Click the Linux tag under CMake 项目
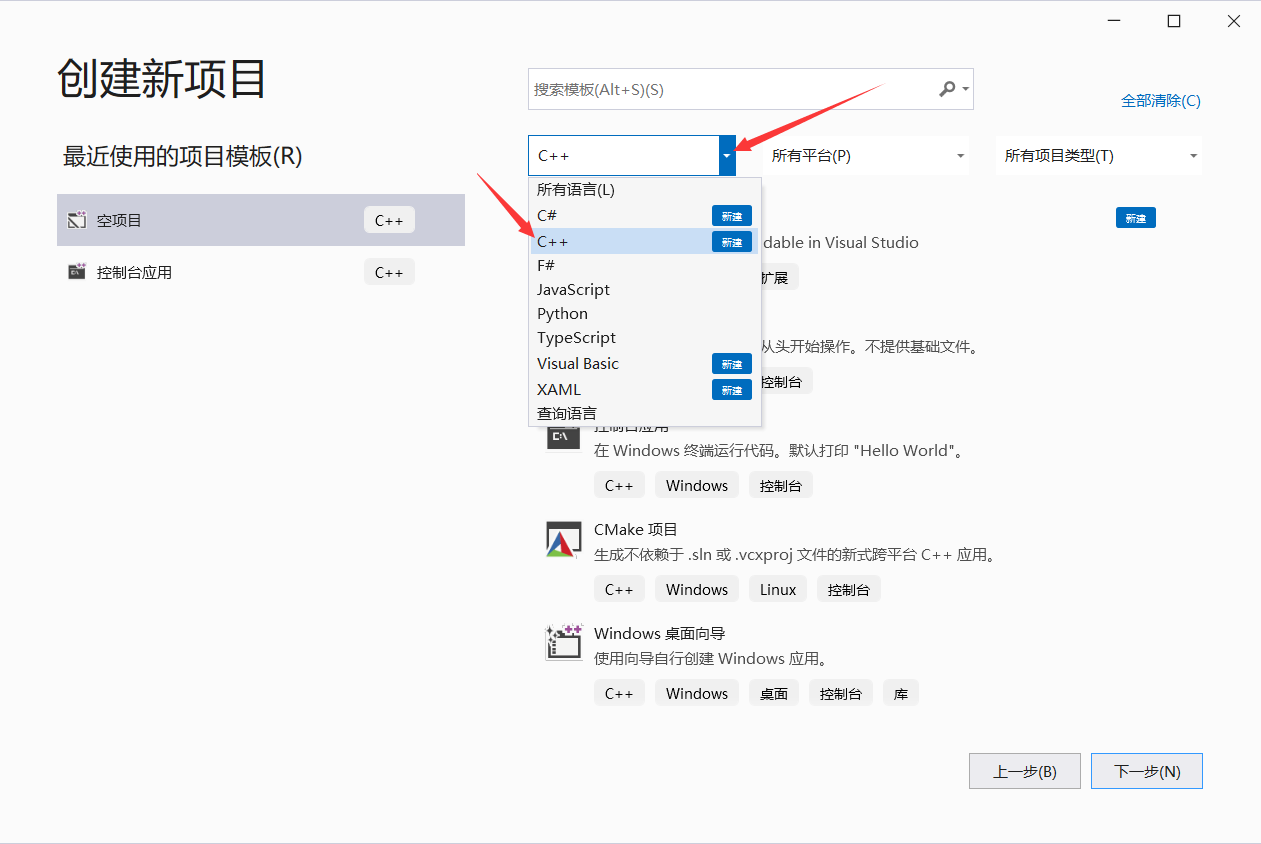 [x=778, y=589]
